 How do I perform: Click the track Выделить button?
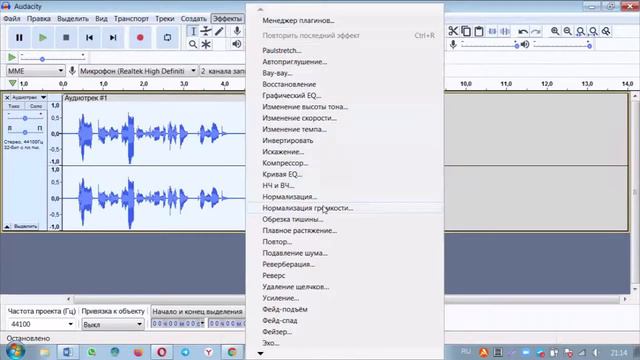[x=25, y=226]
